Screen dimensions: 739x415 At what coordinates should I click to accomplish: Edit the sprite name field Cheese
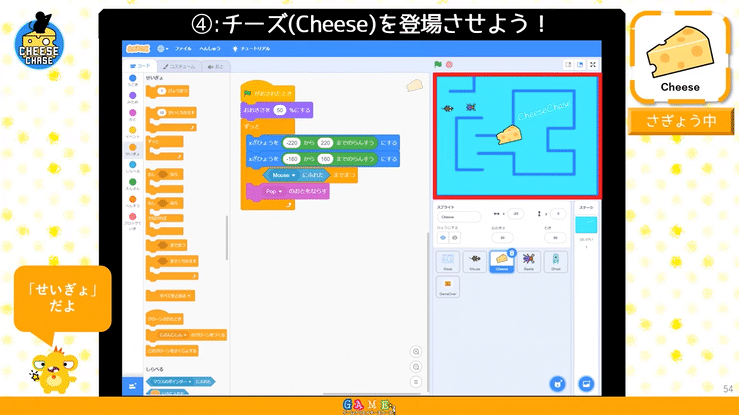(459, 217)
